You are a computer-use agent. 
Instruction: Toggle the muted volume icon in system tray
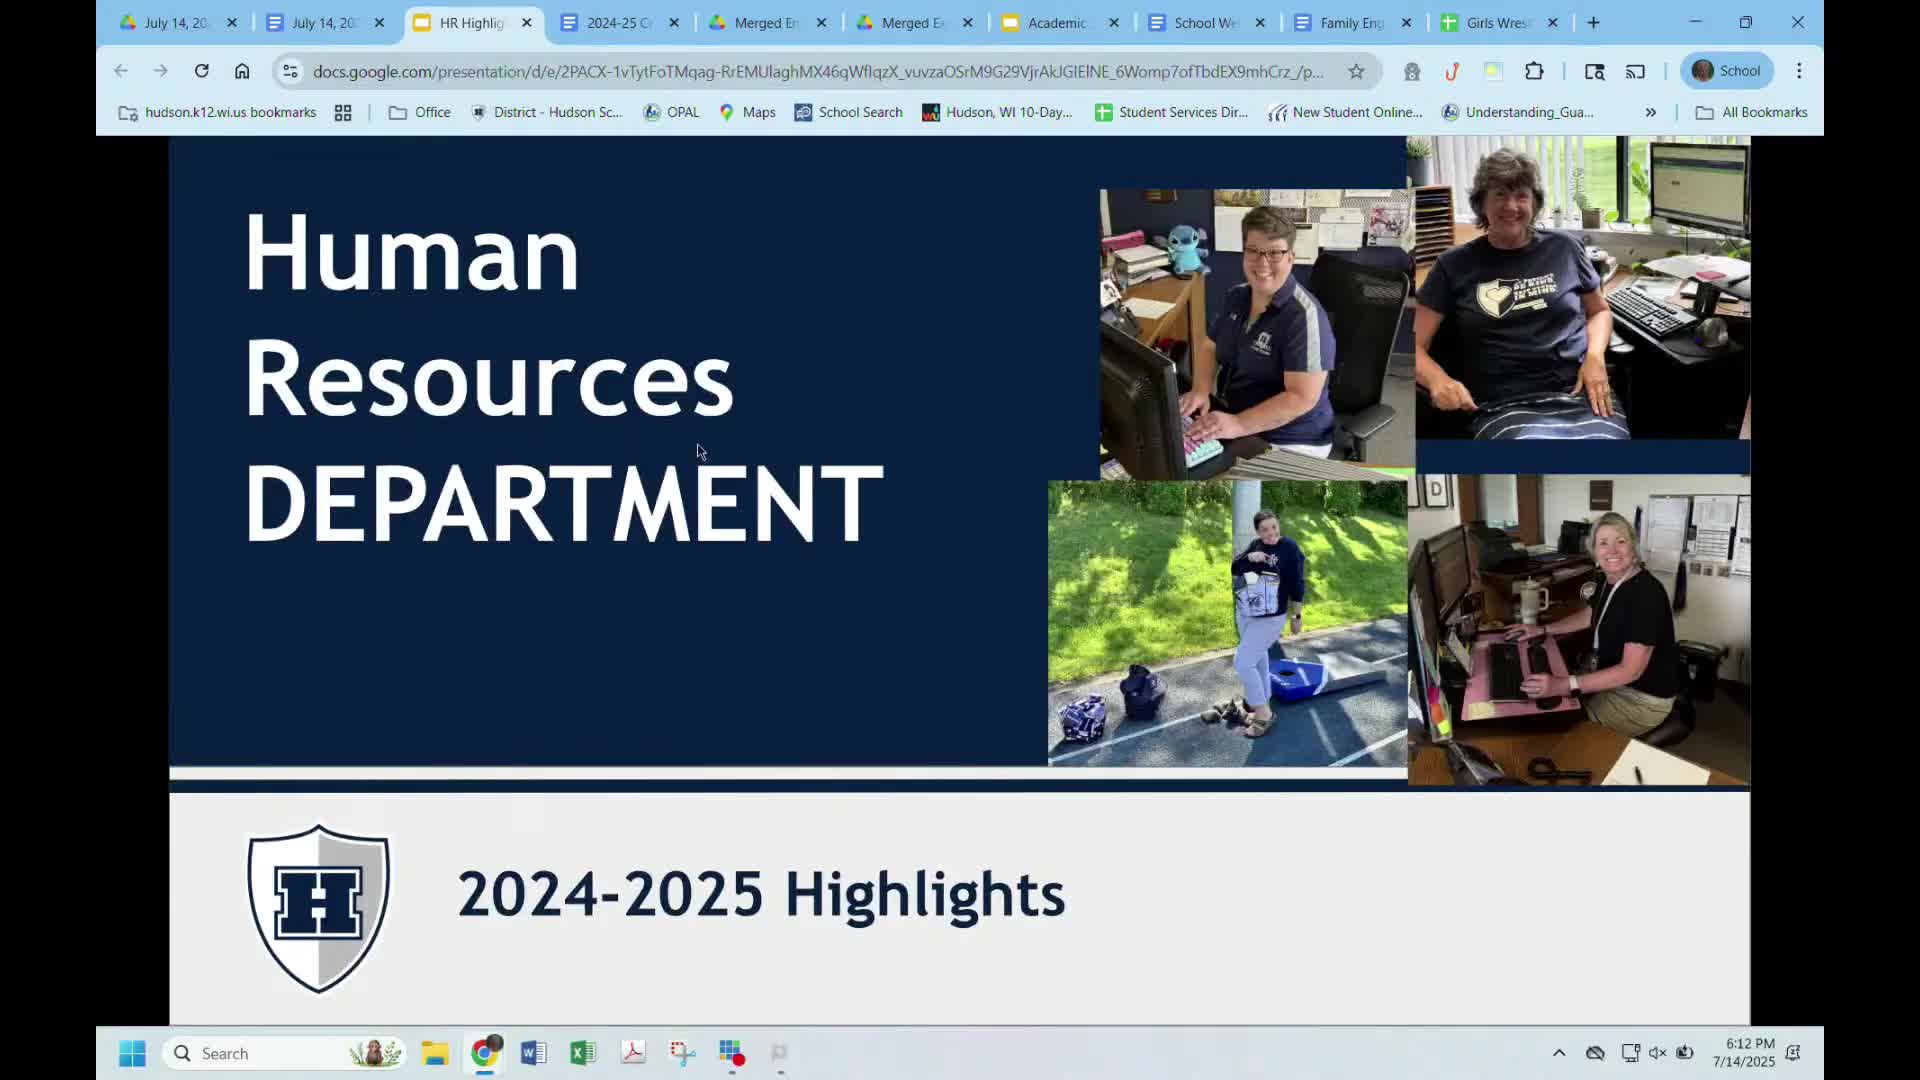click(1657, 1053)
